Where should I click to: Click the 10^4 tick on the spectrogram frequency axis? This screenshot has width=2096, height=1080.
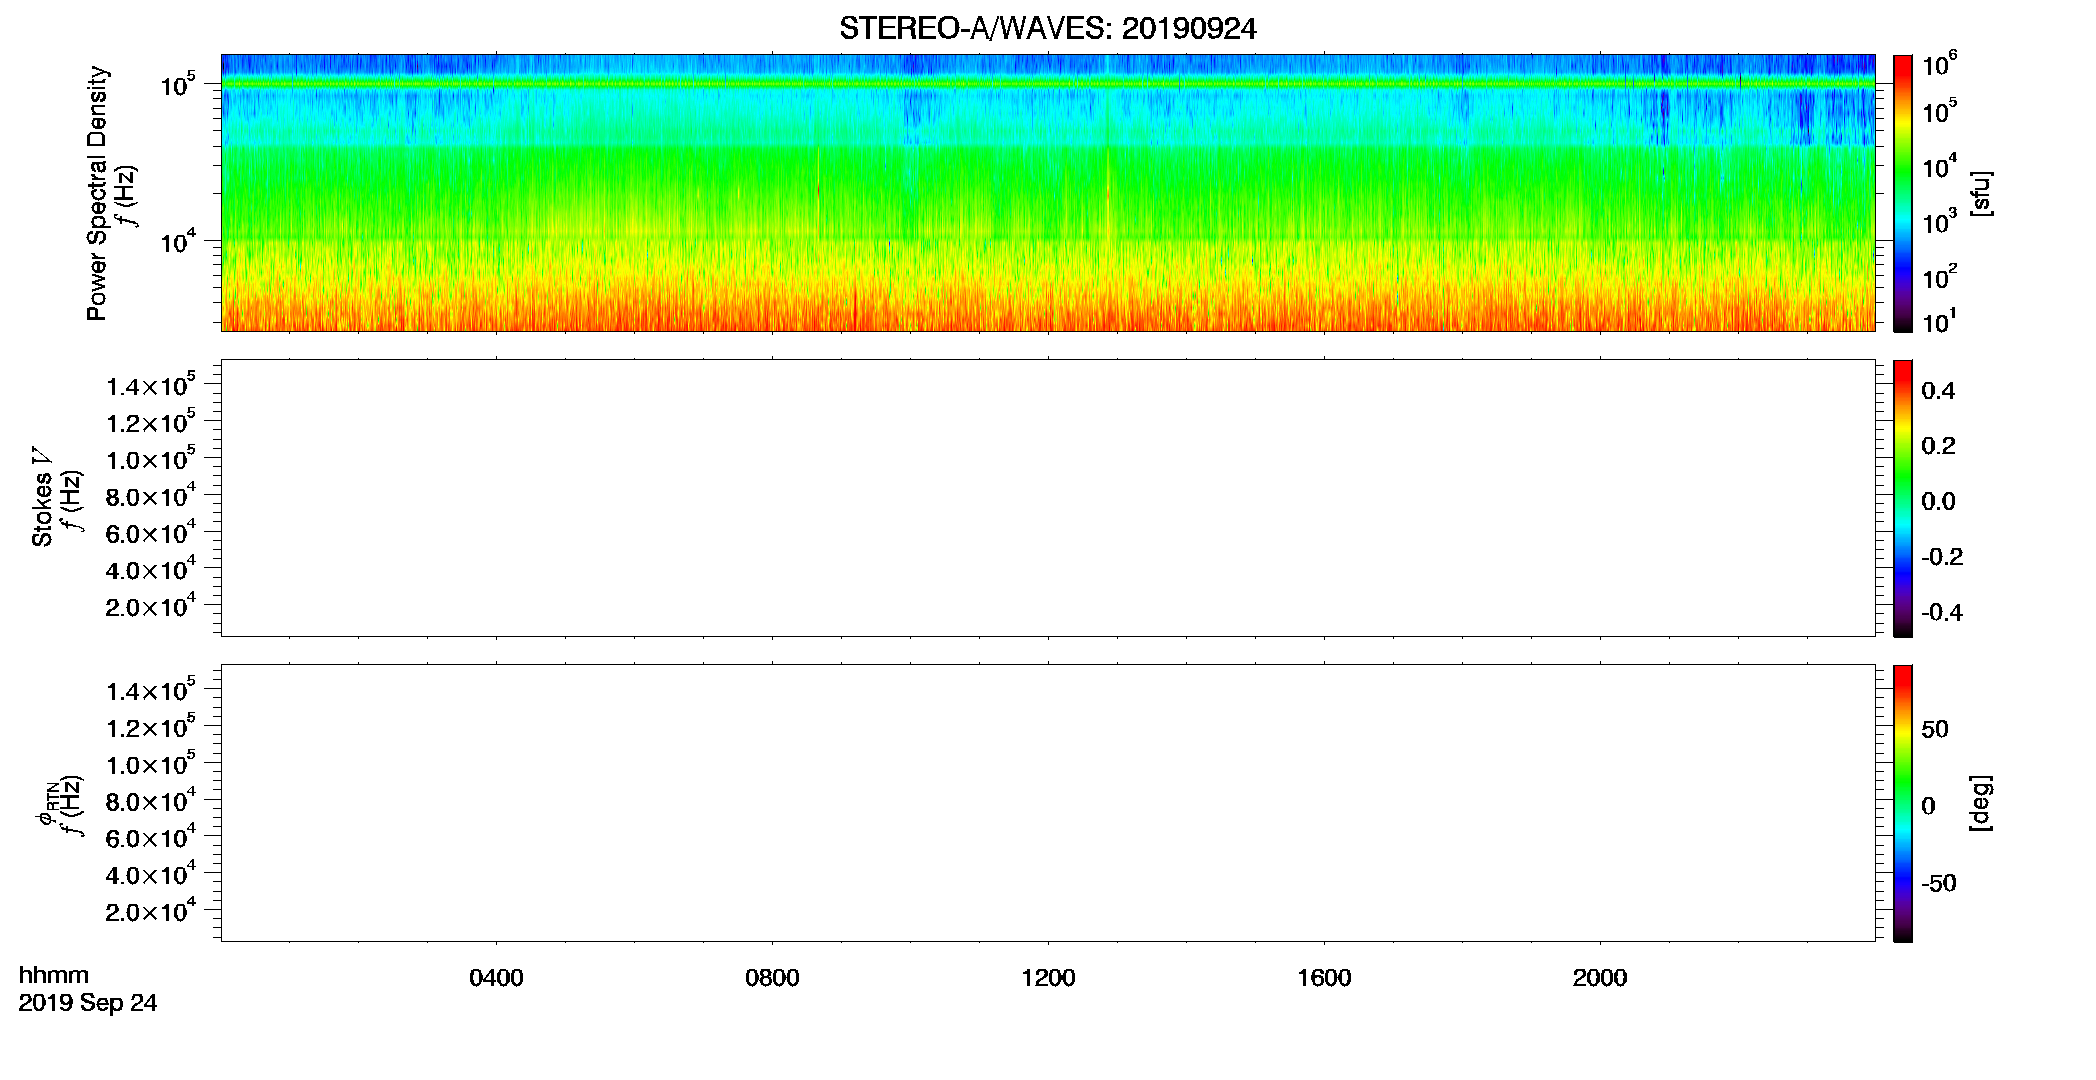(x=177, y=241)
